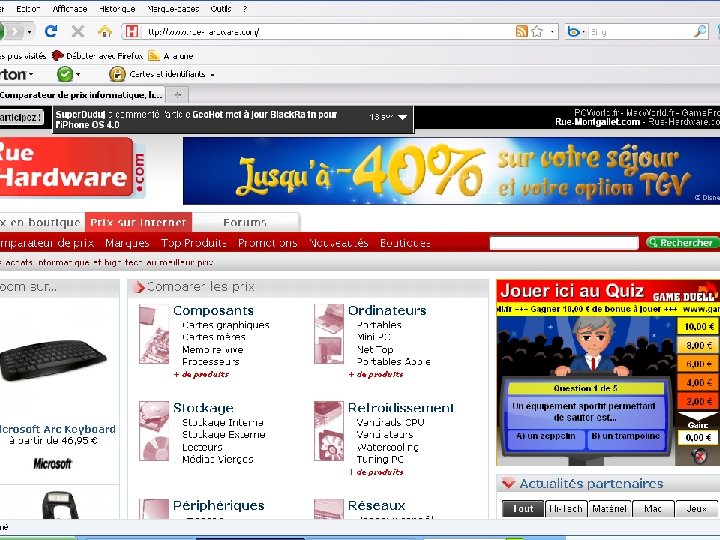Open the Affichage menu

click(x=70, y=9)
